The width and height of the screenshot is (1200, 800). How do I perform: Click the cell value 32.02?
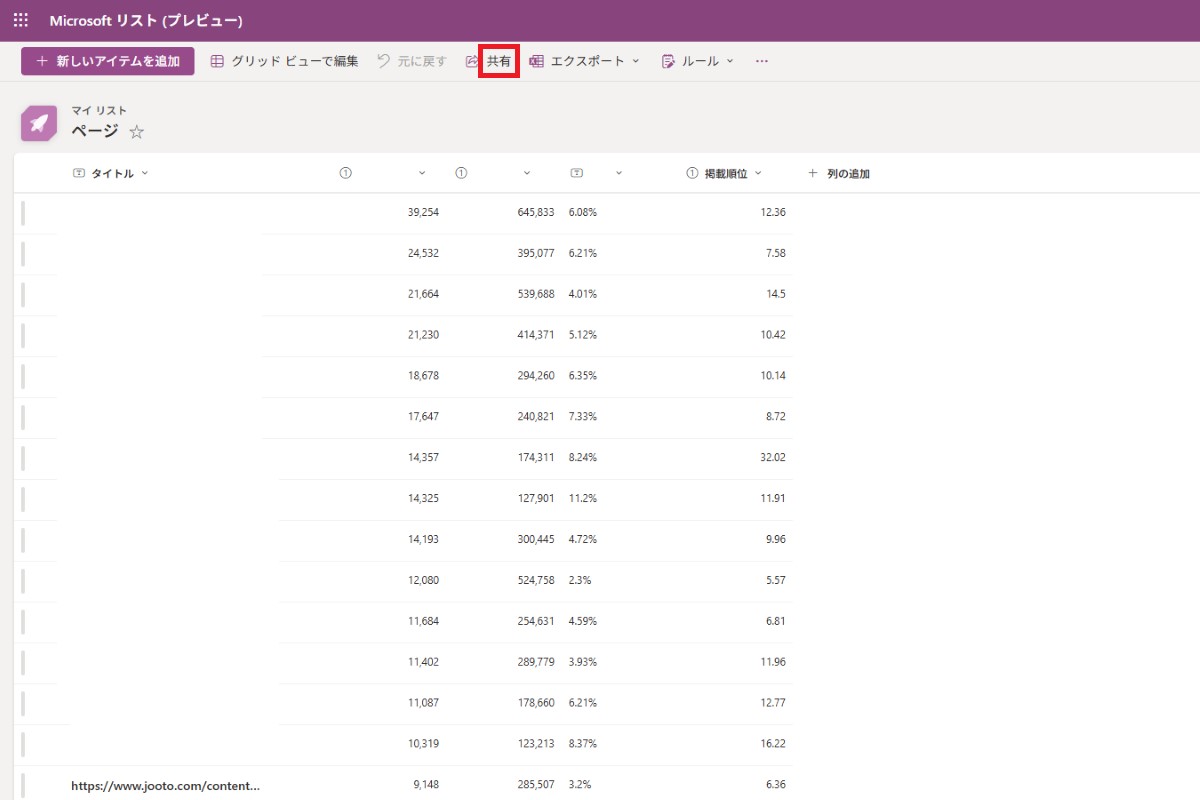tap(773, 457)
